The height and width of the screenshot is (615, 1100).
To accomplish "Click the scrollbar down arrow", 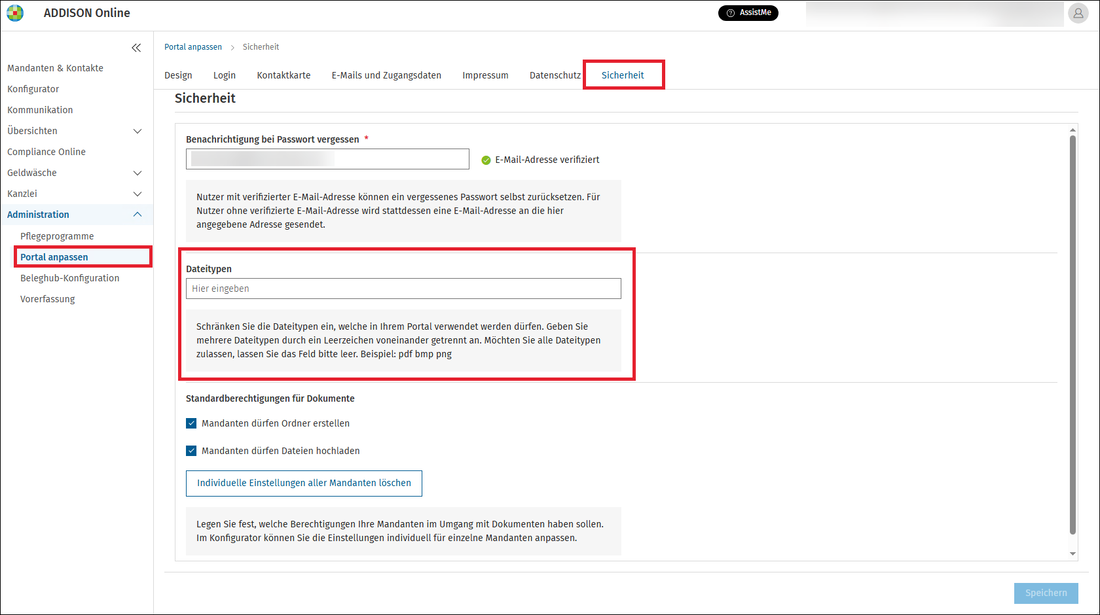I will pyautogui.click(x=1073, y=554).
